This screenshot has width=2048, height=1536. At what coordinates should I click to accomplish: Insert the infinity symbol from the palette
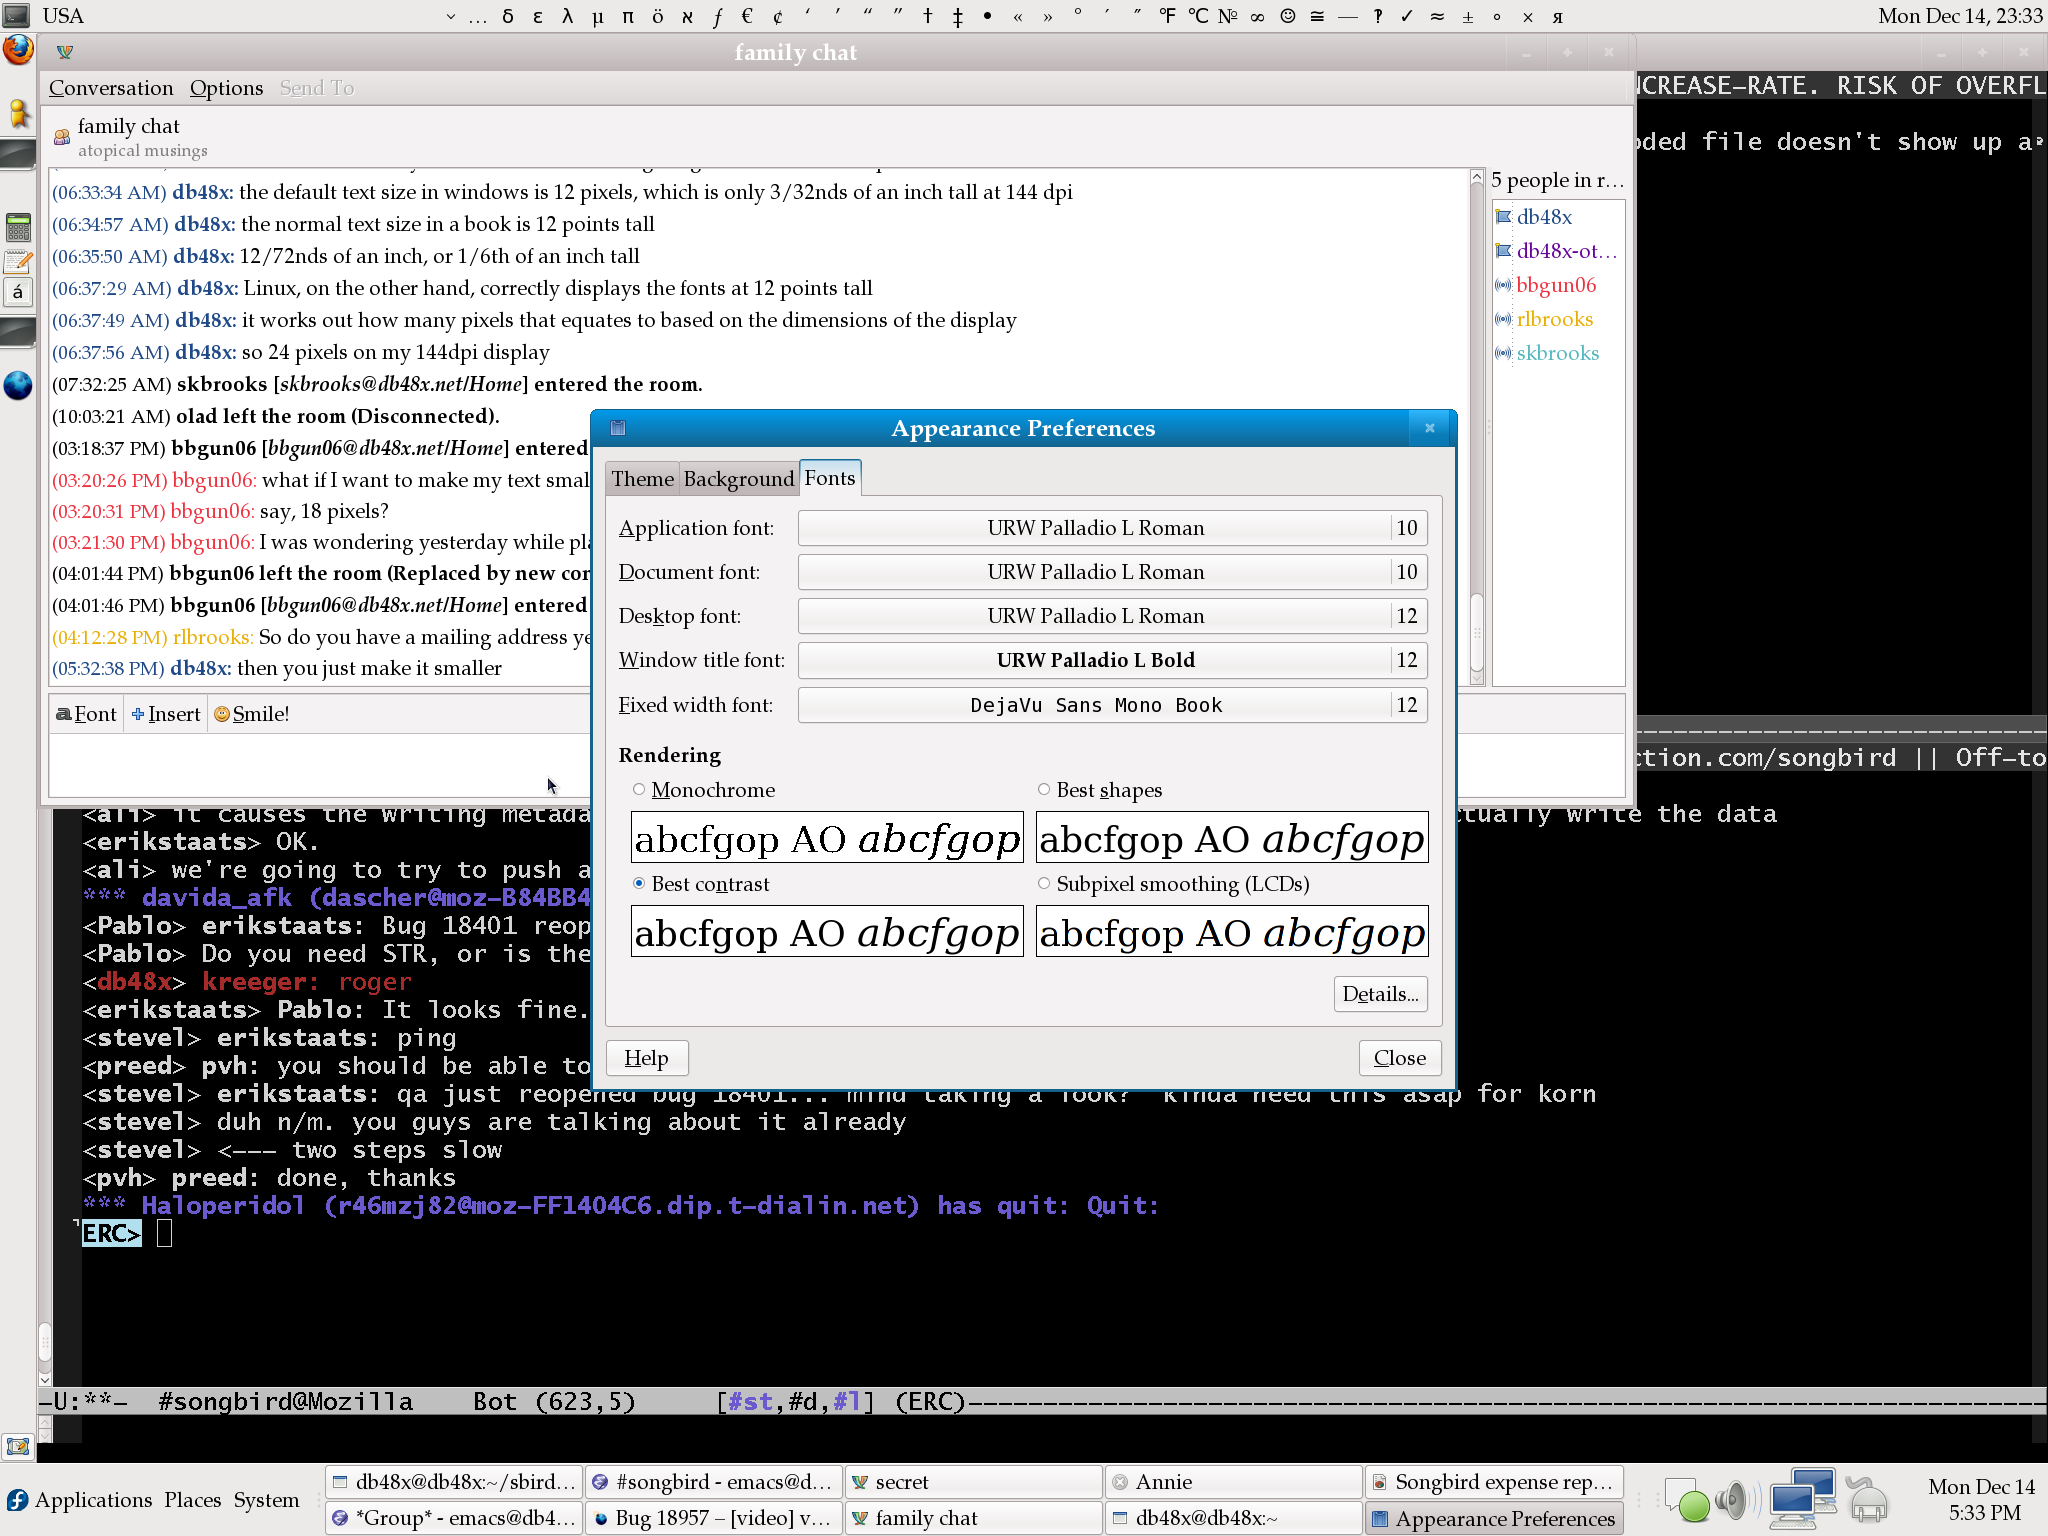tap(1257, 16)
